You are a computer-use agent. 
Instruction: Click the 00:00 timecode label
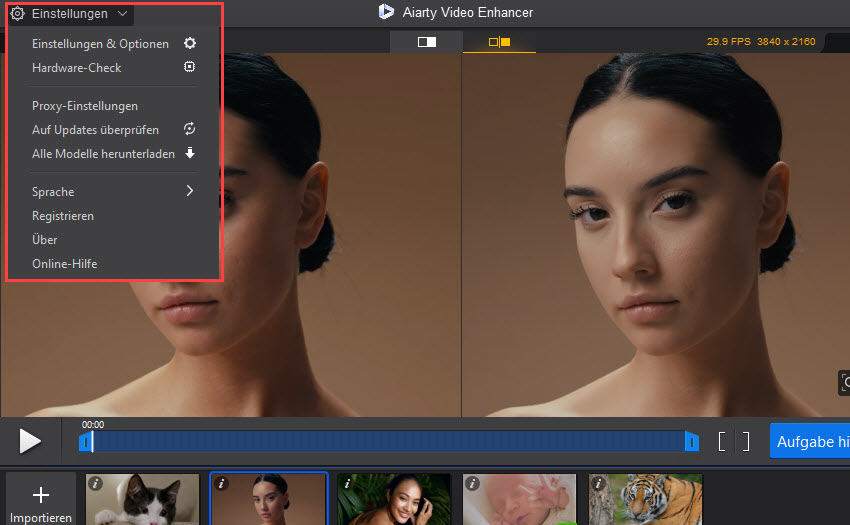(93, 425)
